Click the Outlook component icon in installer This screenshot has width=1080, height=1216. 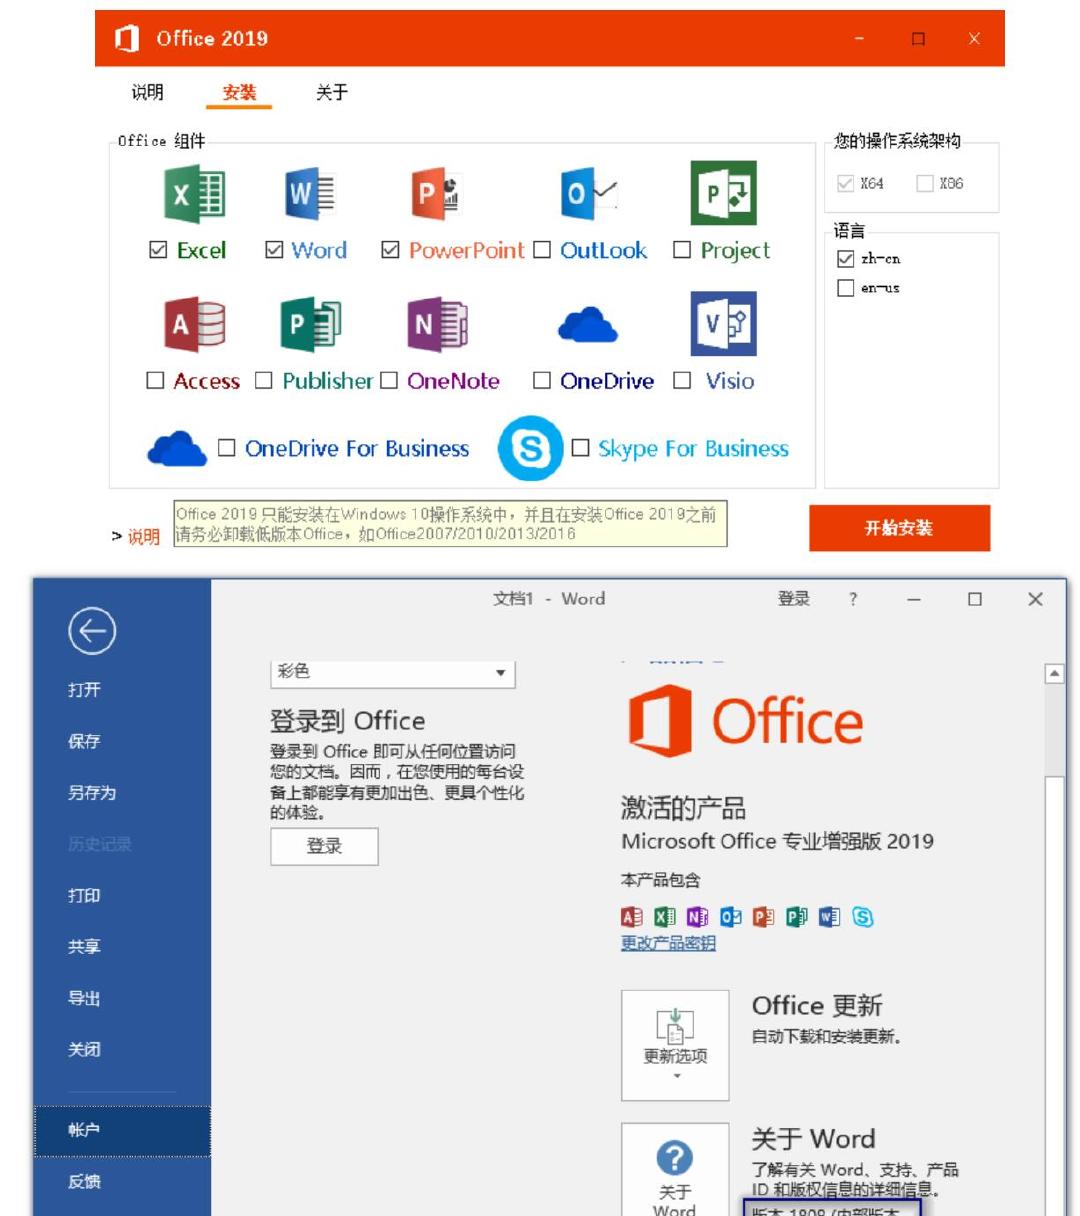pyautogui.click(x=590, y=193)
